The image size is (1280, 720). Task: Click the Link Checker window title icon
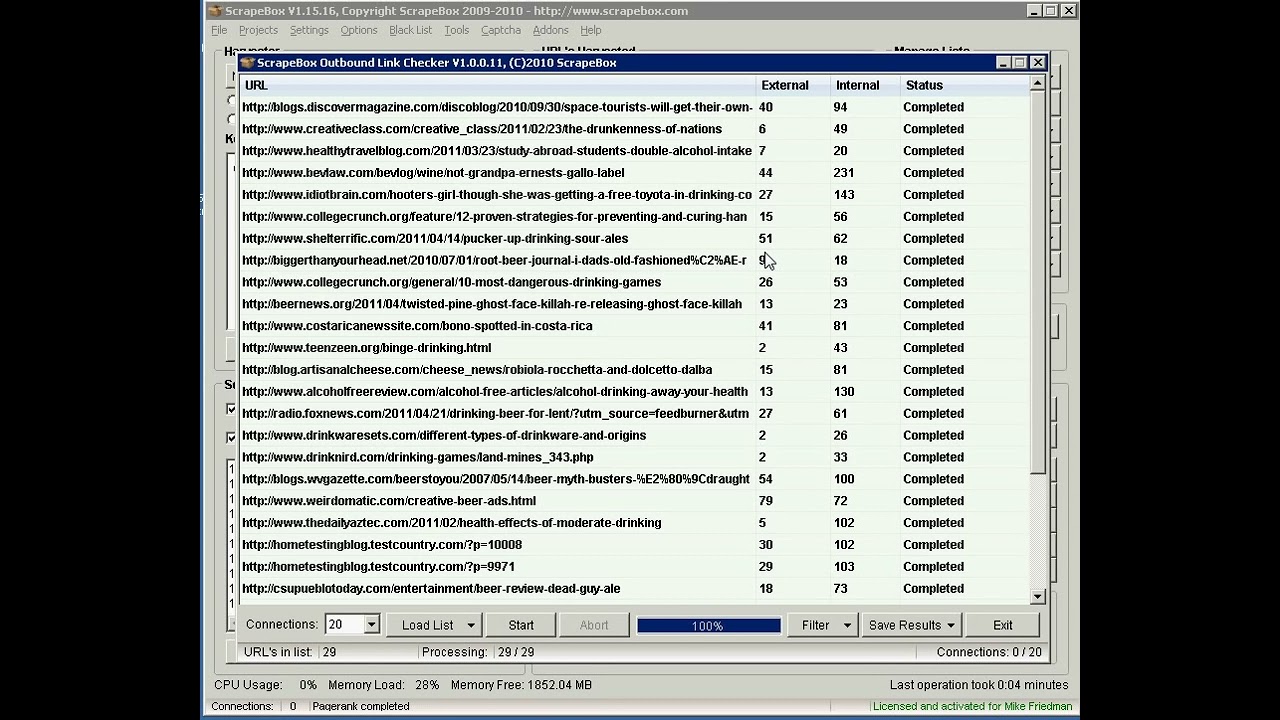pyautogui.click(x=248, y=63)
